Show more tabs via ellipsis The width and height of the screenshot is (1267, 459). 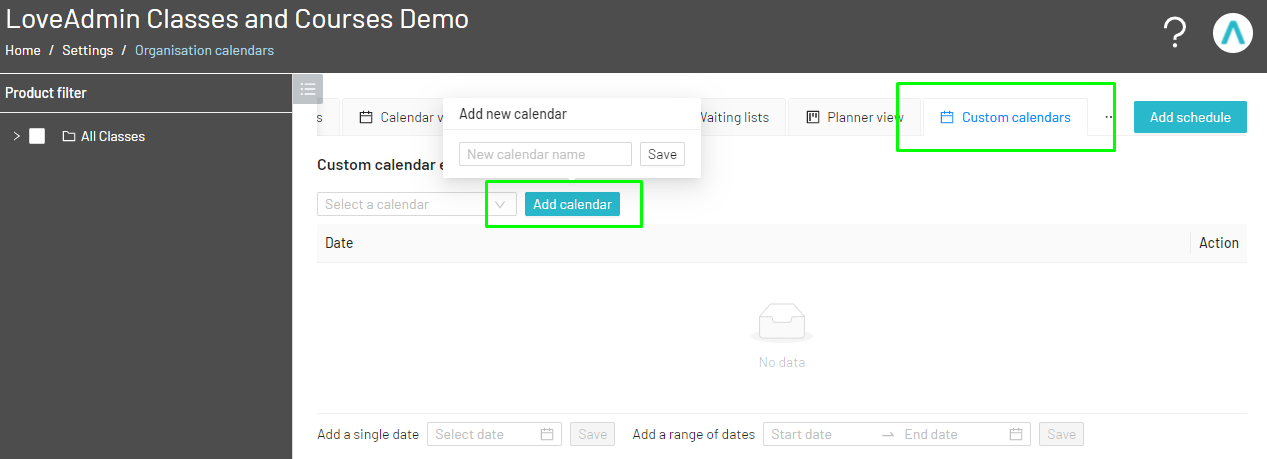tap(1108, 117)
